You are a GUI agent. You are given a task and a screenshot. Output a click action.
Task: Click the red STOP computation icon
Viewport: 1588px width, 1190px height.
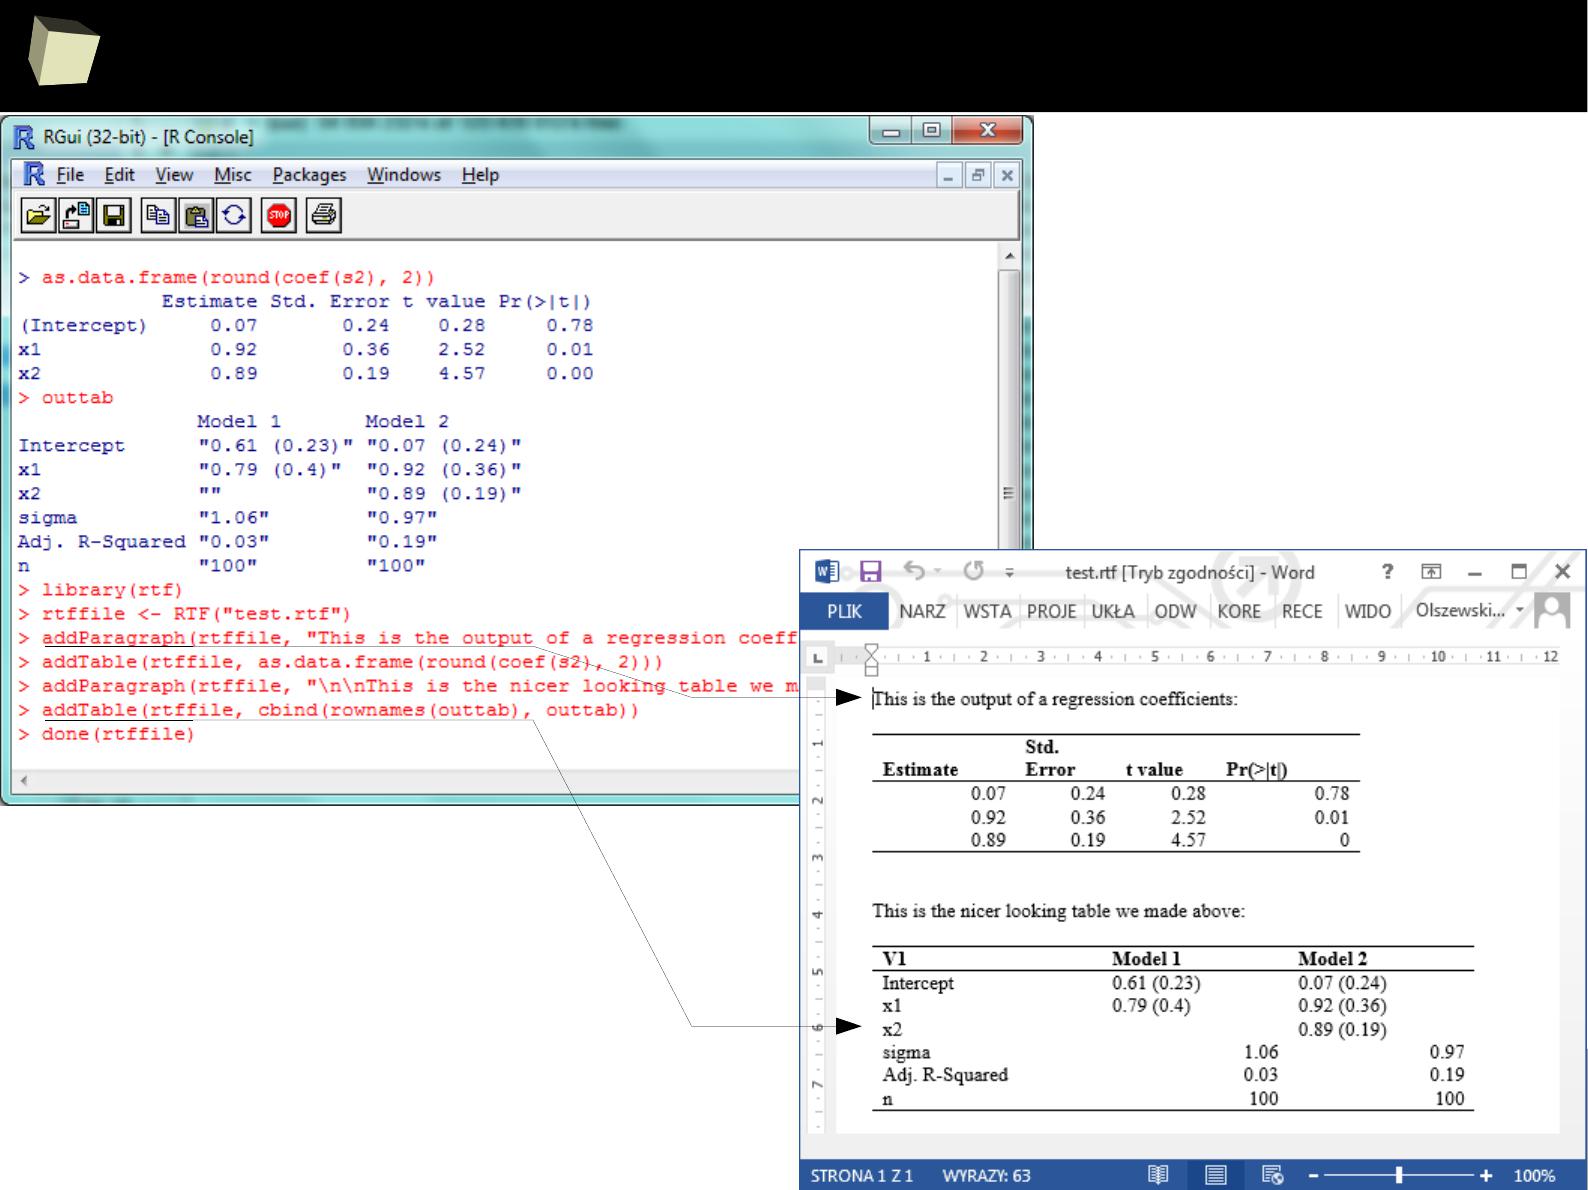tap(279, 215)
